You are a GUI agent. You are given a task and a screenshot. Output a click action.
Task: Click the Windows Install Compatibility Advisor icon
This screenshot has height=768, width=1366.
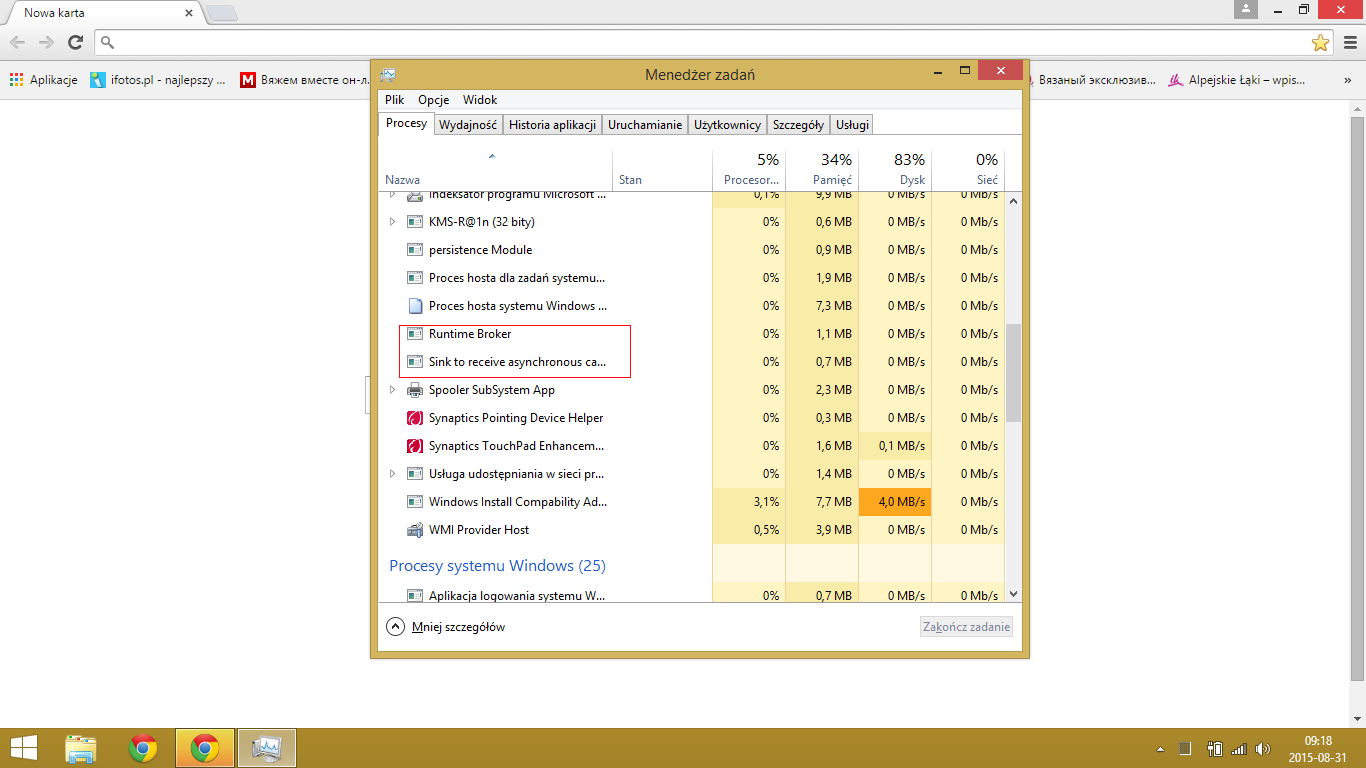415,502
